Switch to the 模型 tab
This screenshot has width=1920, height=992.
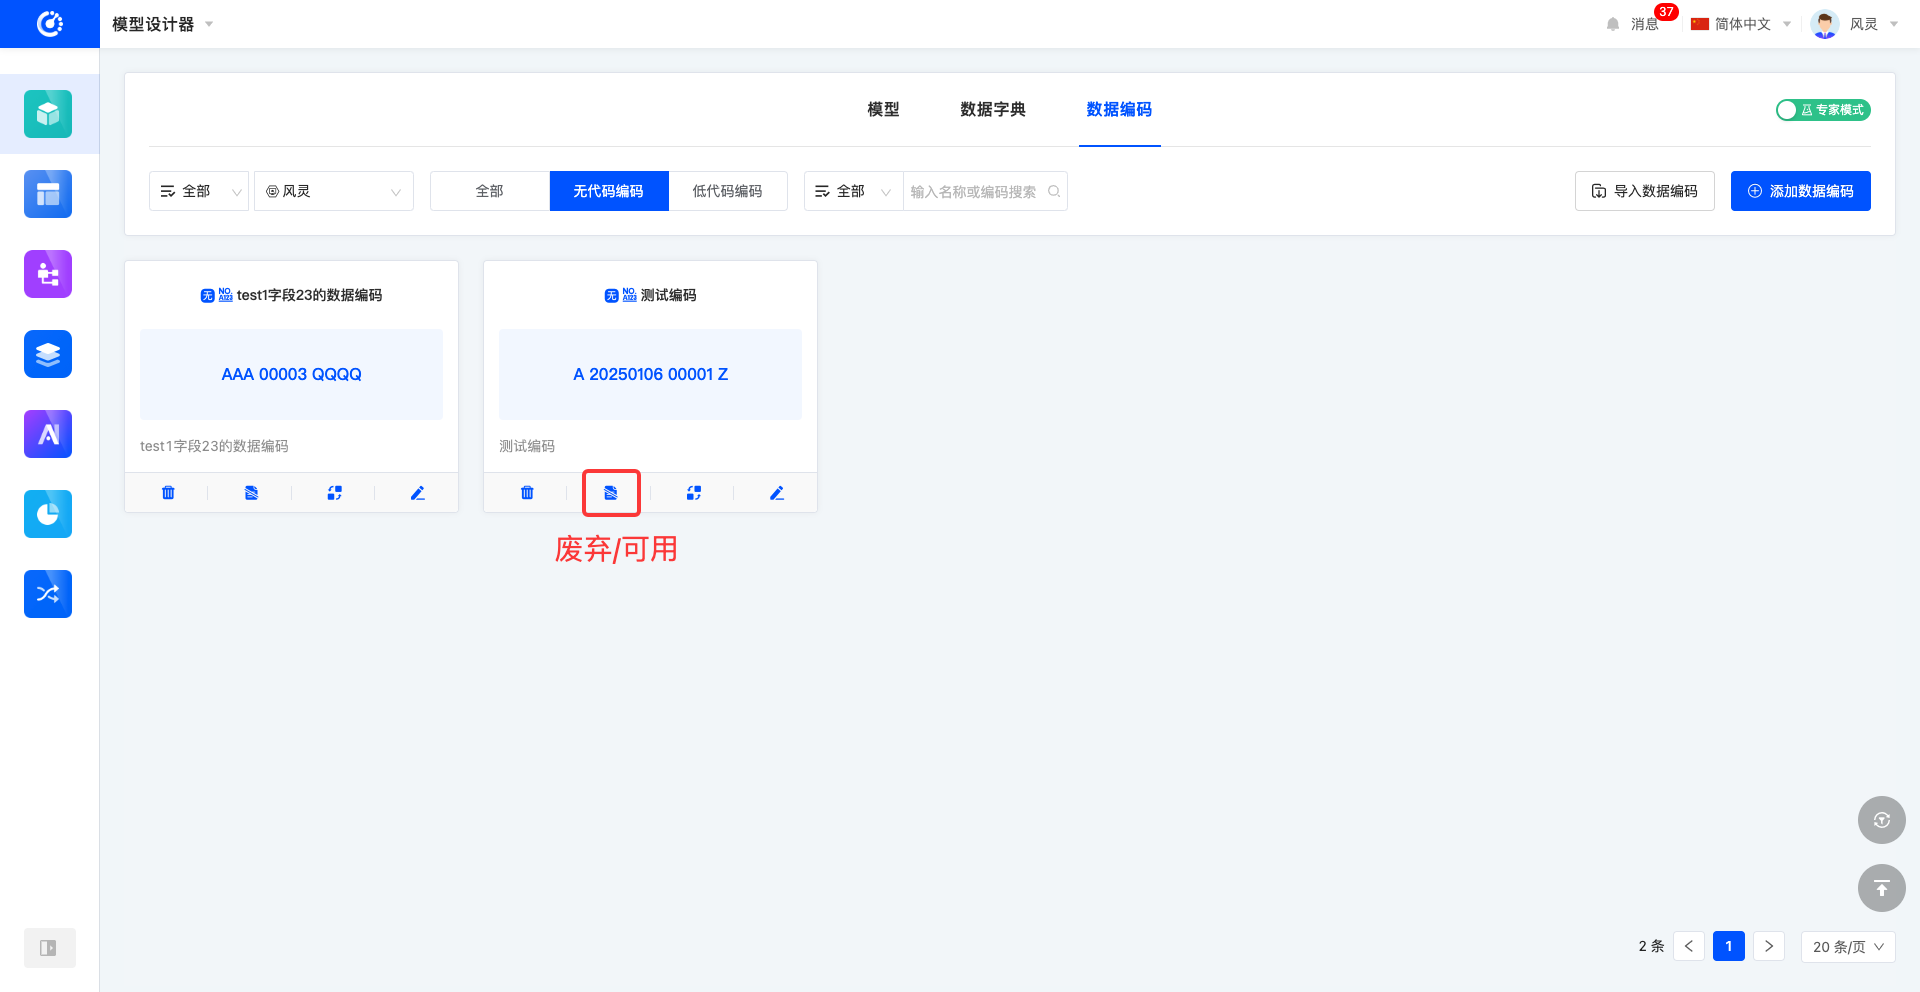click(x=883, y=110)
